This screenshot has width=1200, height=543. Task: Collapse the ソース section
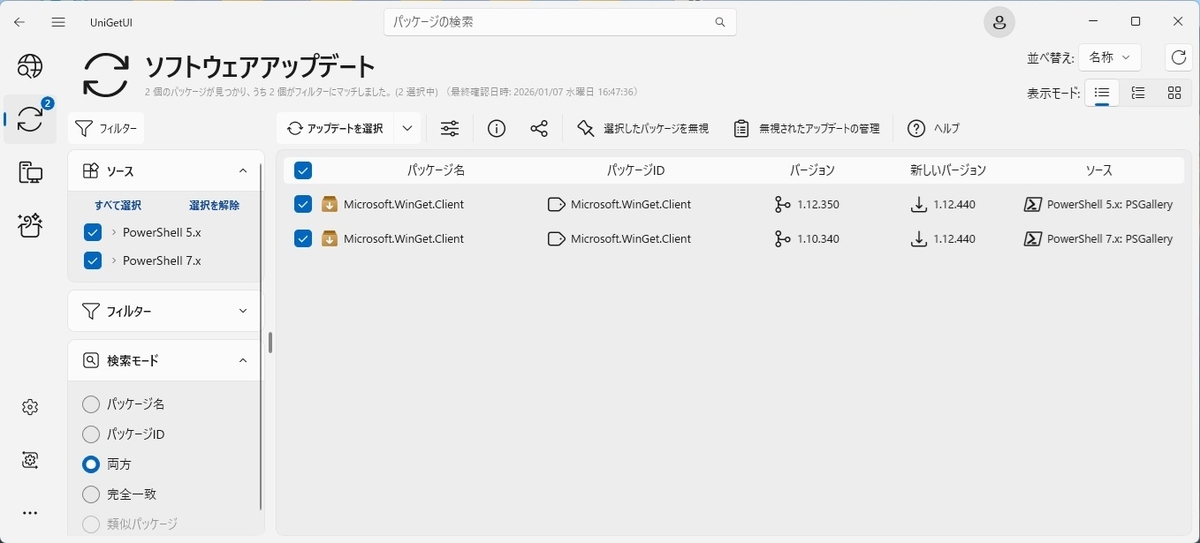tap(243, 171)
